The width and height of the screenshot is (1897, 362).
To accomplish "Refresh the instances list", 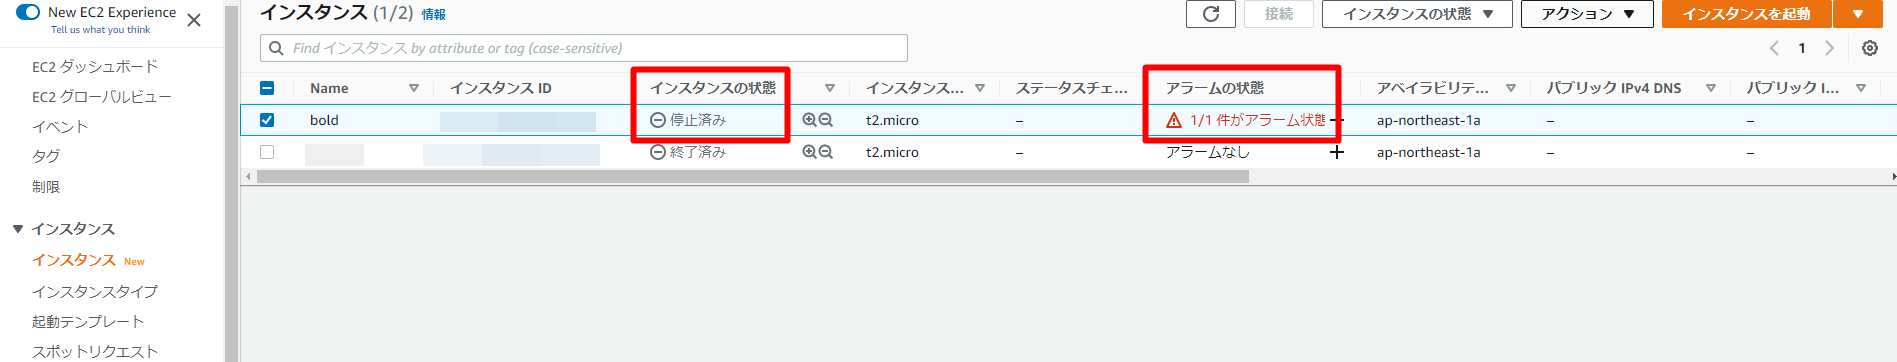I will pyautogui.click(x=1211, y=14).
